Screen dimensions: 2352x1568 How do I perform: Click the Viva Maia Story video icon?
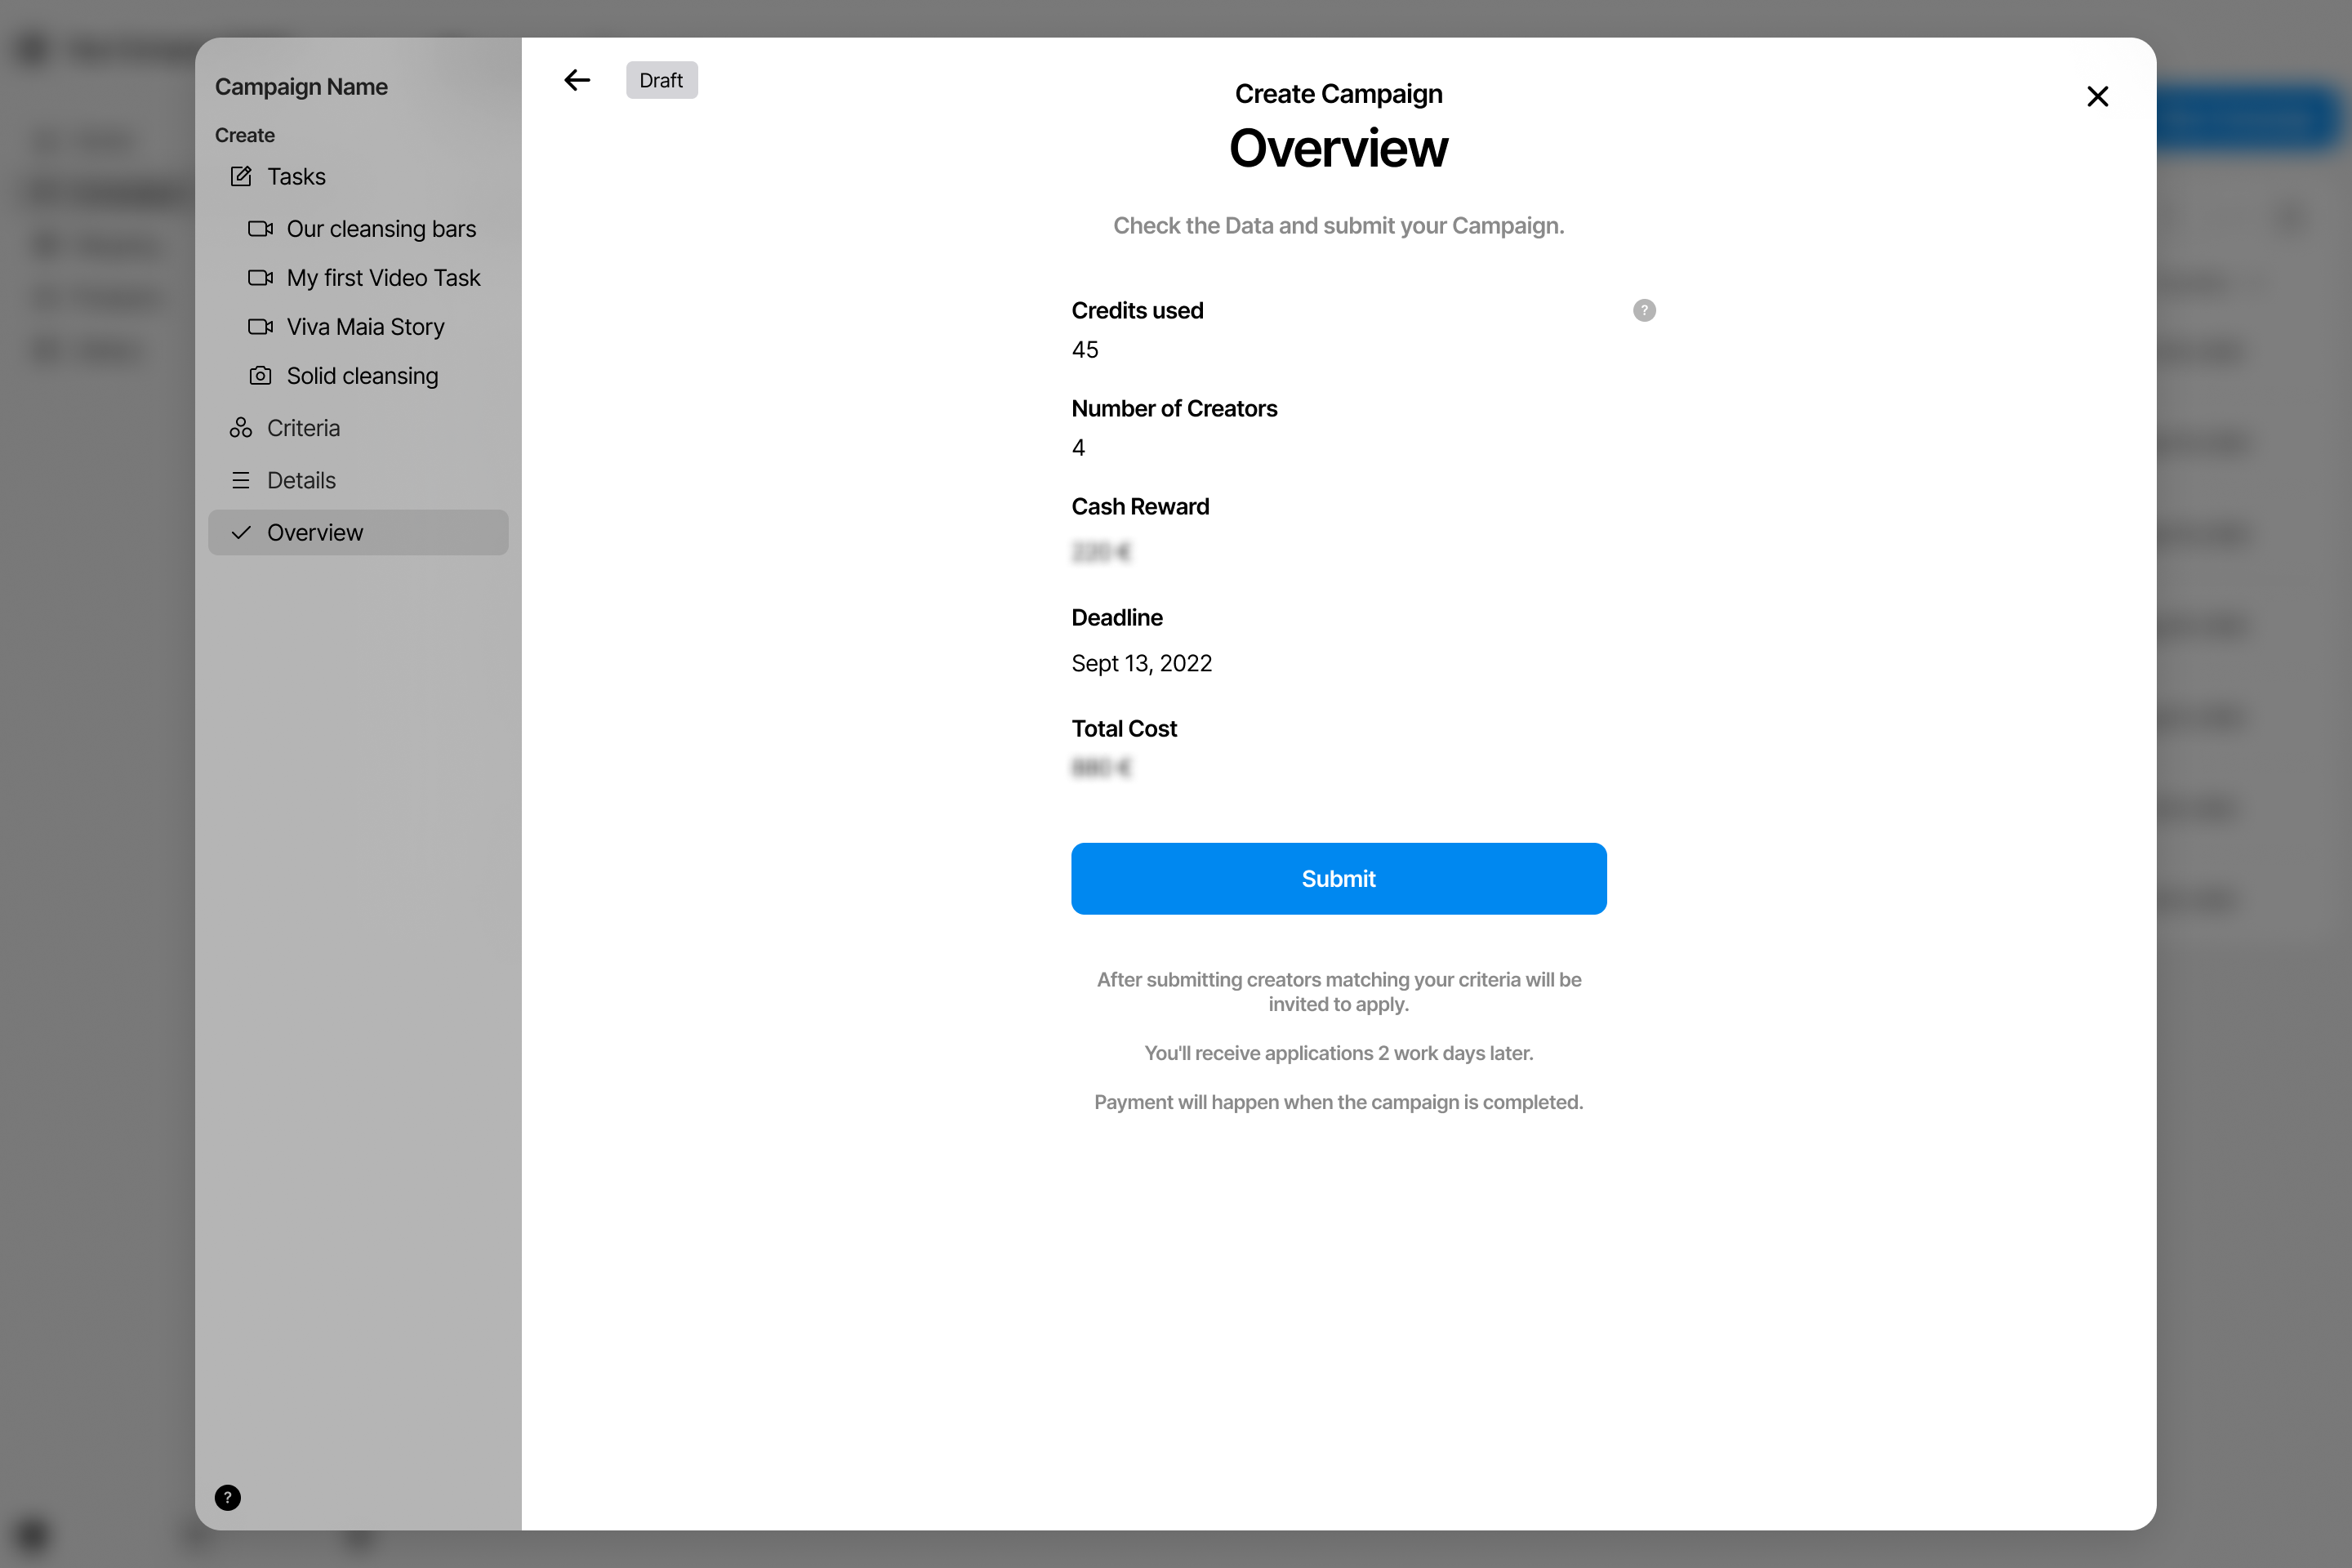pyautogui.click(x=260, y=327)
